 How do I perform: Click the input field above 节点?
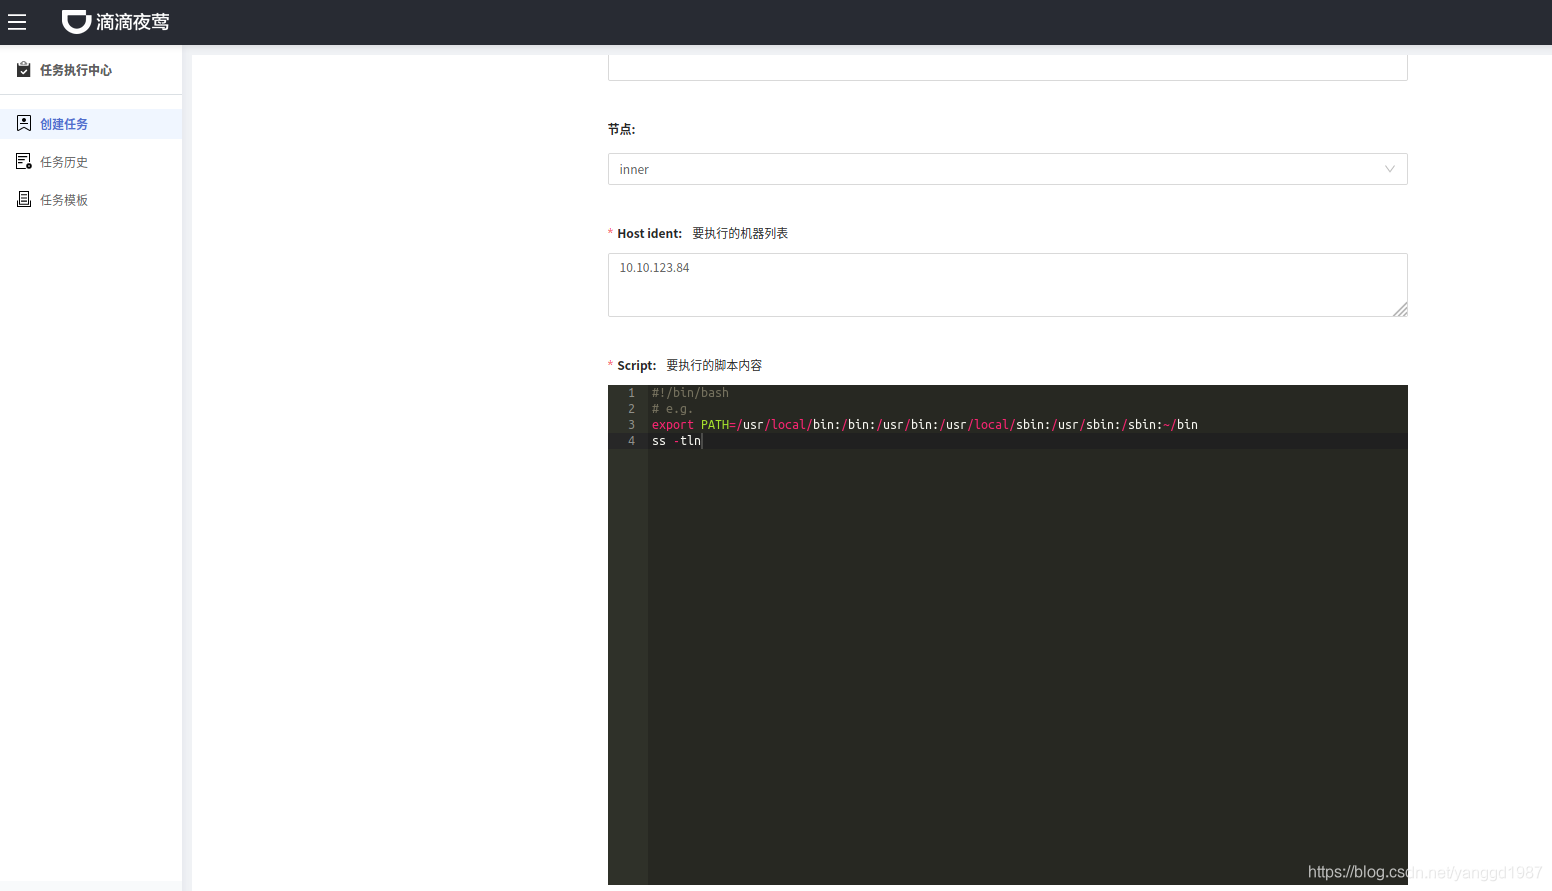(x=1007, y=68)
